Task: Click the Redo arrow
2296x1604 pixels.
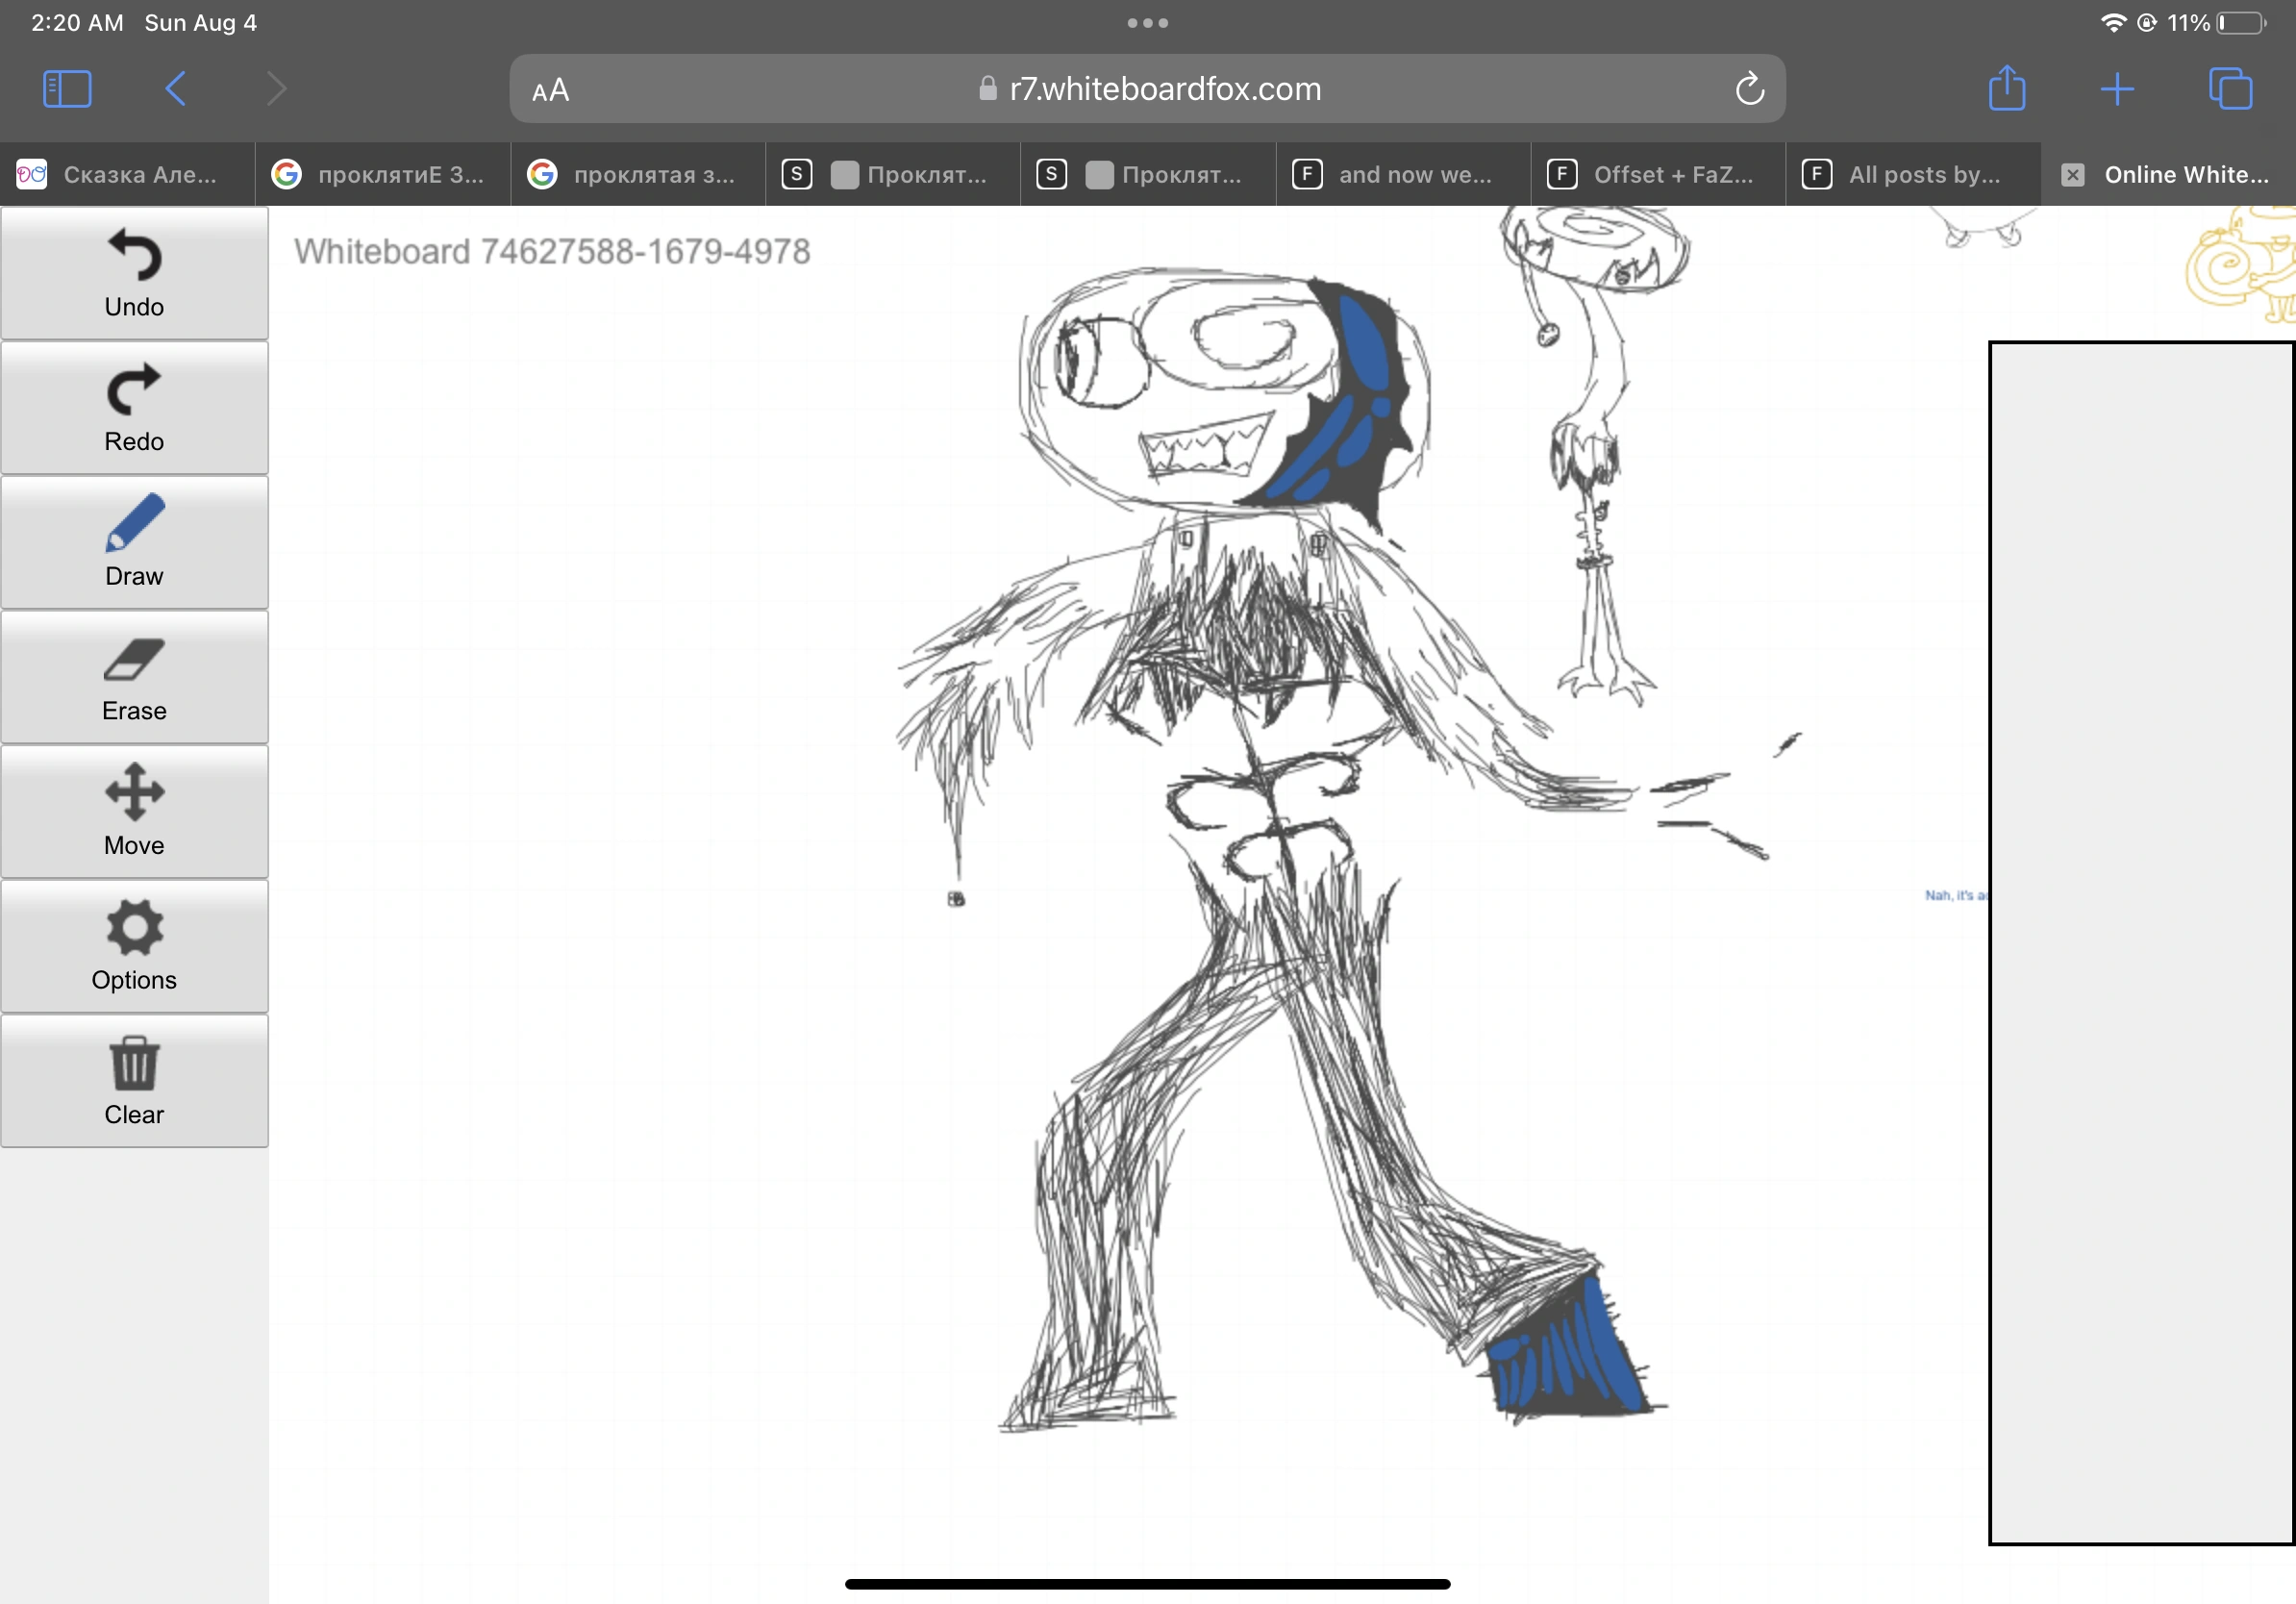Action: coord(134,407)
